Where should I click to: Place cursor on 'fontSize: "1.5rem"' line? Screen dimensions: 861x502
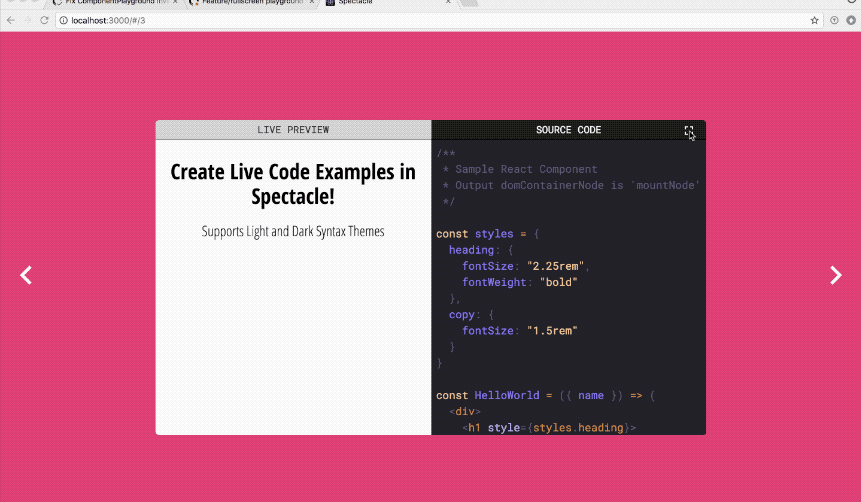pos(519,331)
